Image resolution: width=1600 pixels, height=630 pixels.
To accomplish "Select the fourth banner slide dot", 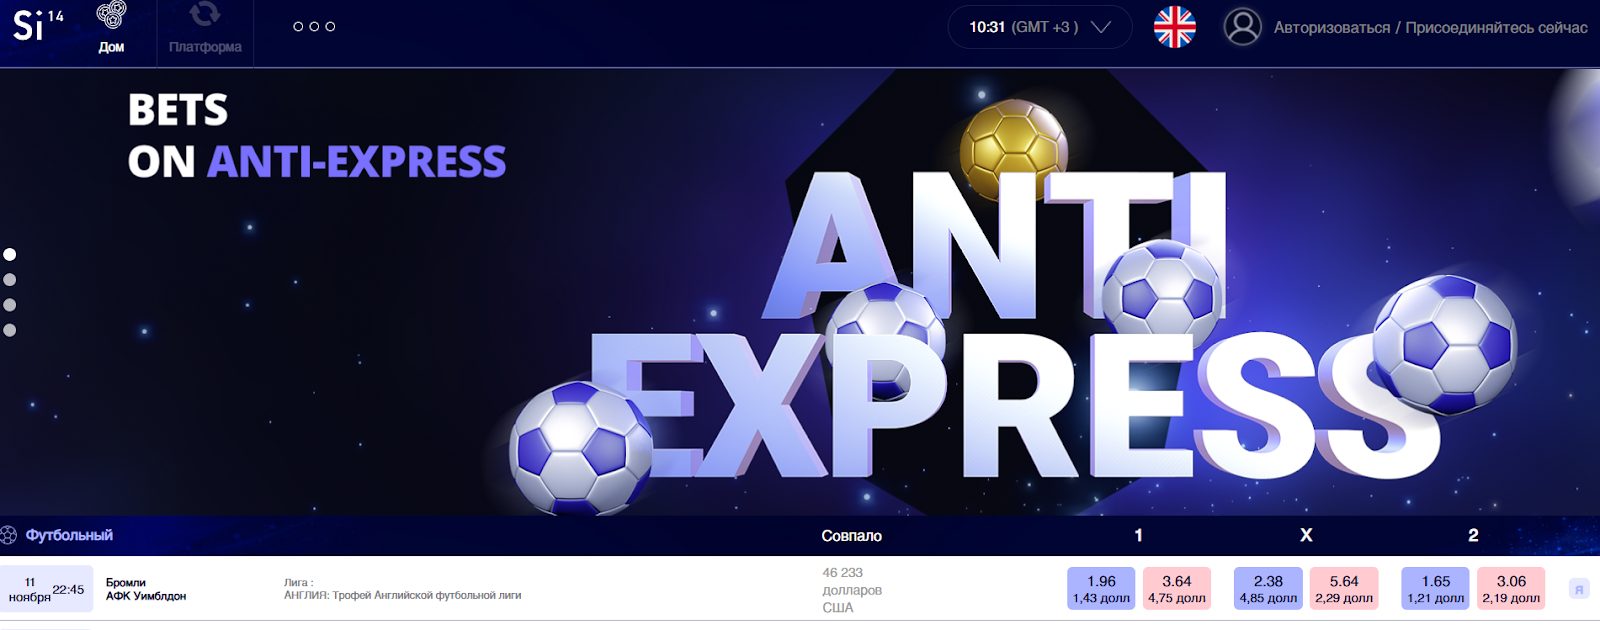I will click(x=10, y=330).
